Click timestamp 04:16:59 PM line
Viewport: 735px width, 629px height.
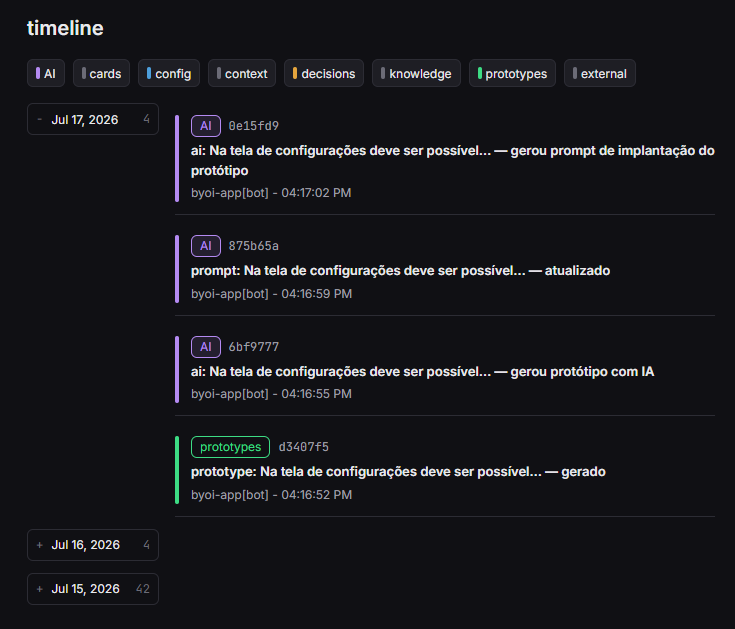[271, 294]
